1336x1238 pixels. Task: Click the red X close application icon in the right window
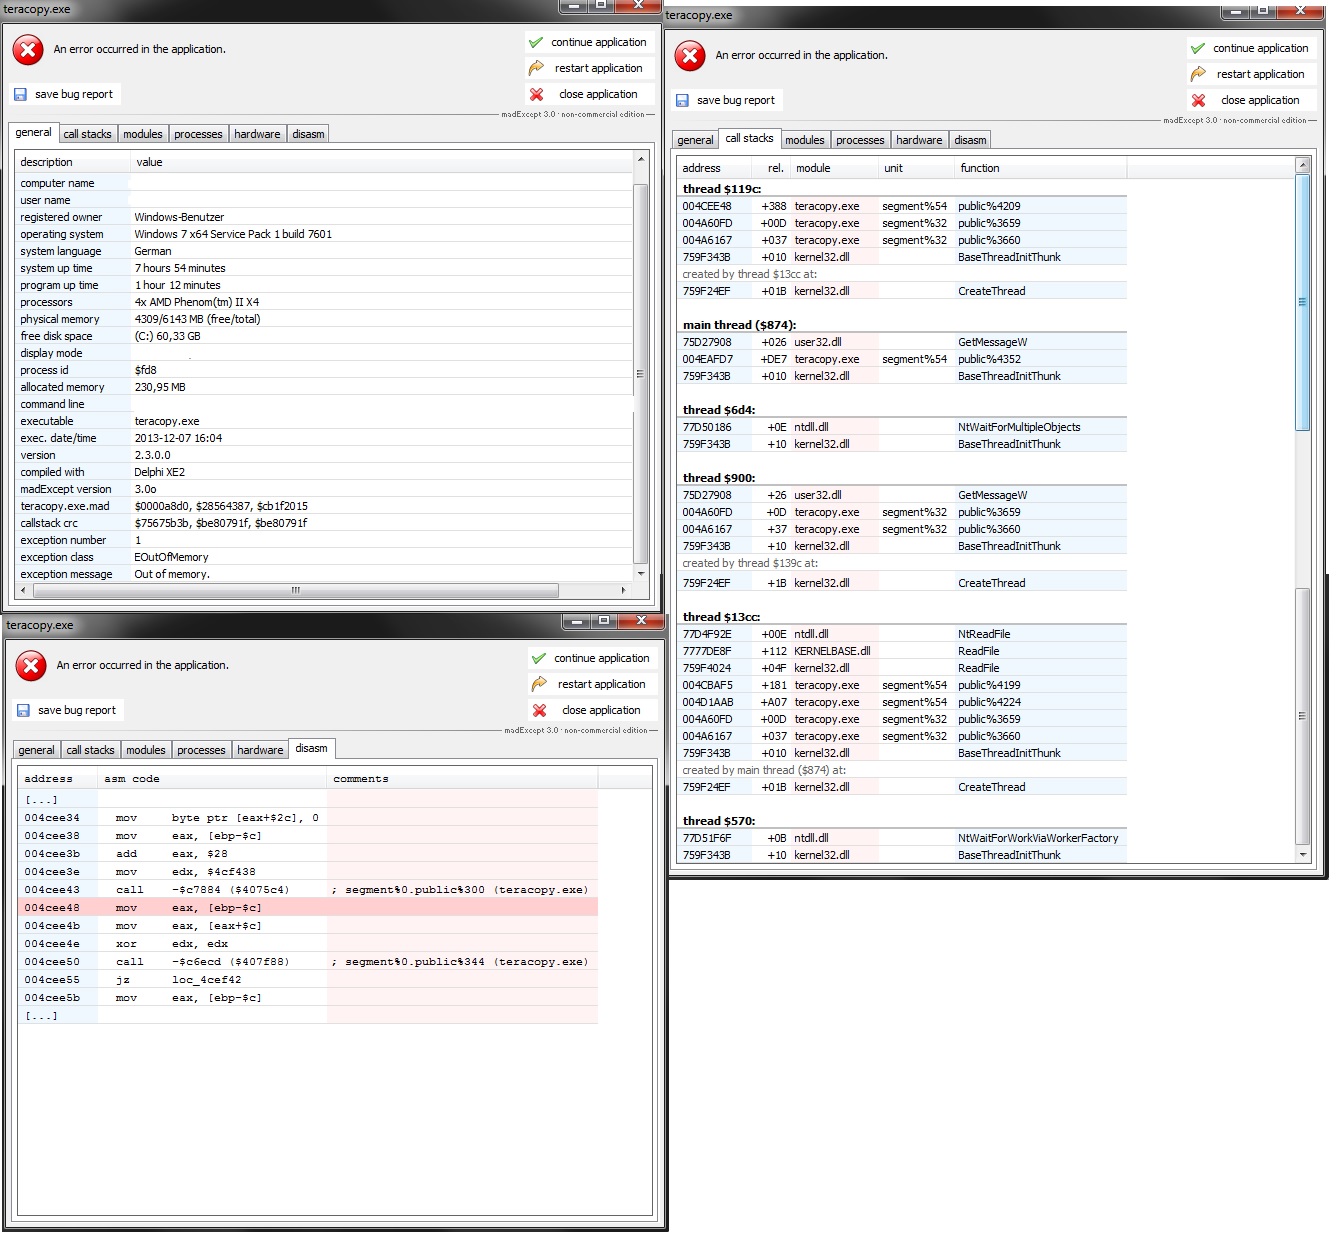pos(1198,100)
